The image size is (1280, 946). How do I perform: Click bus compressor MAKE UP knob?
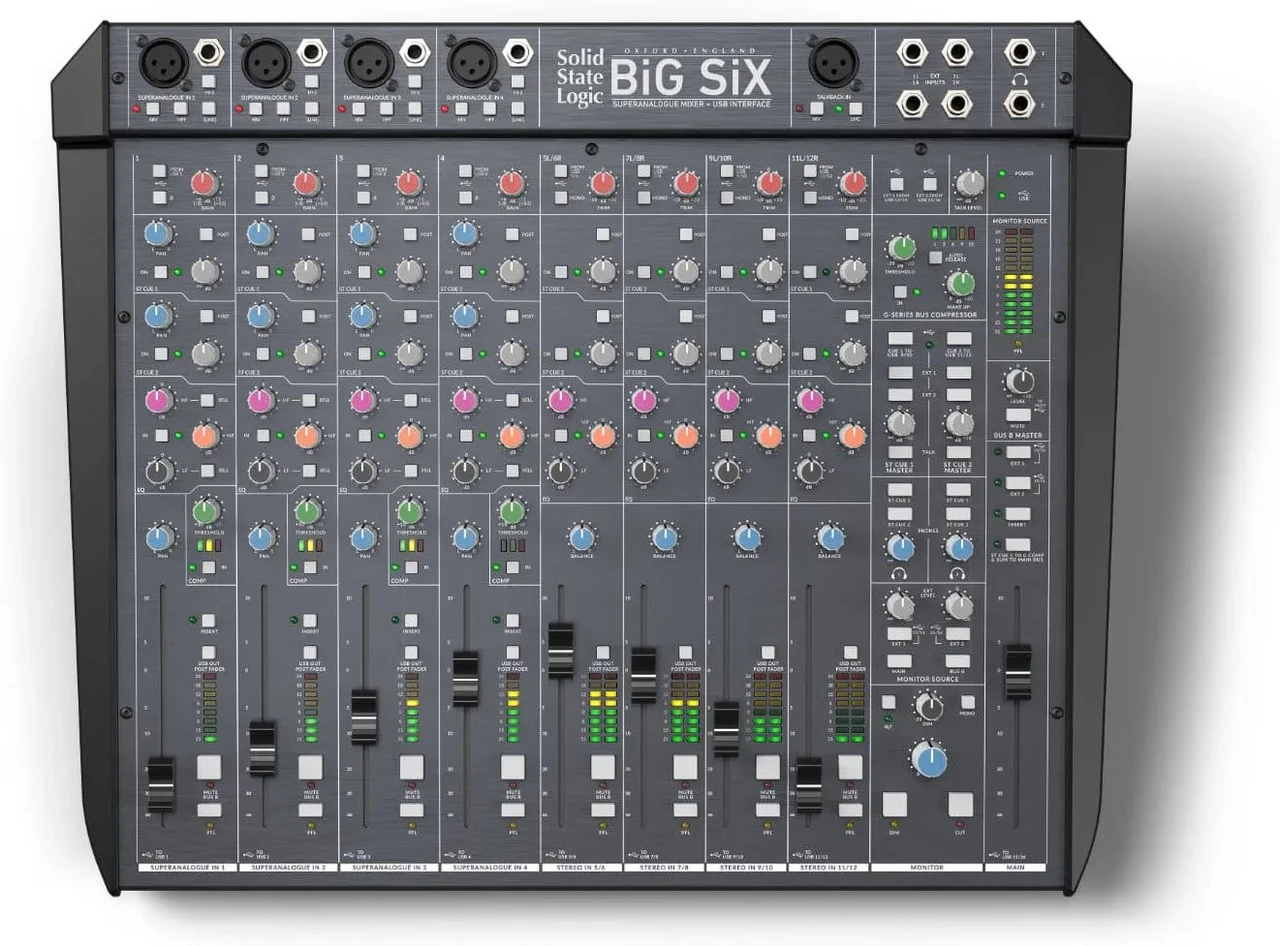pos(960,284)
